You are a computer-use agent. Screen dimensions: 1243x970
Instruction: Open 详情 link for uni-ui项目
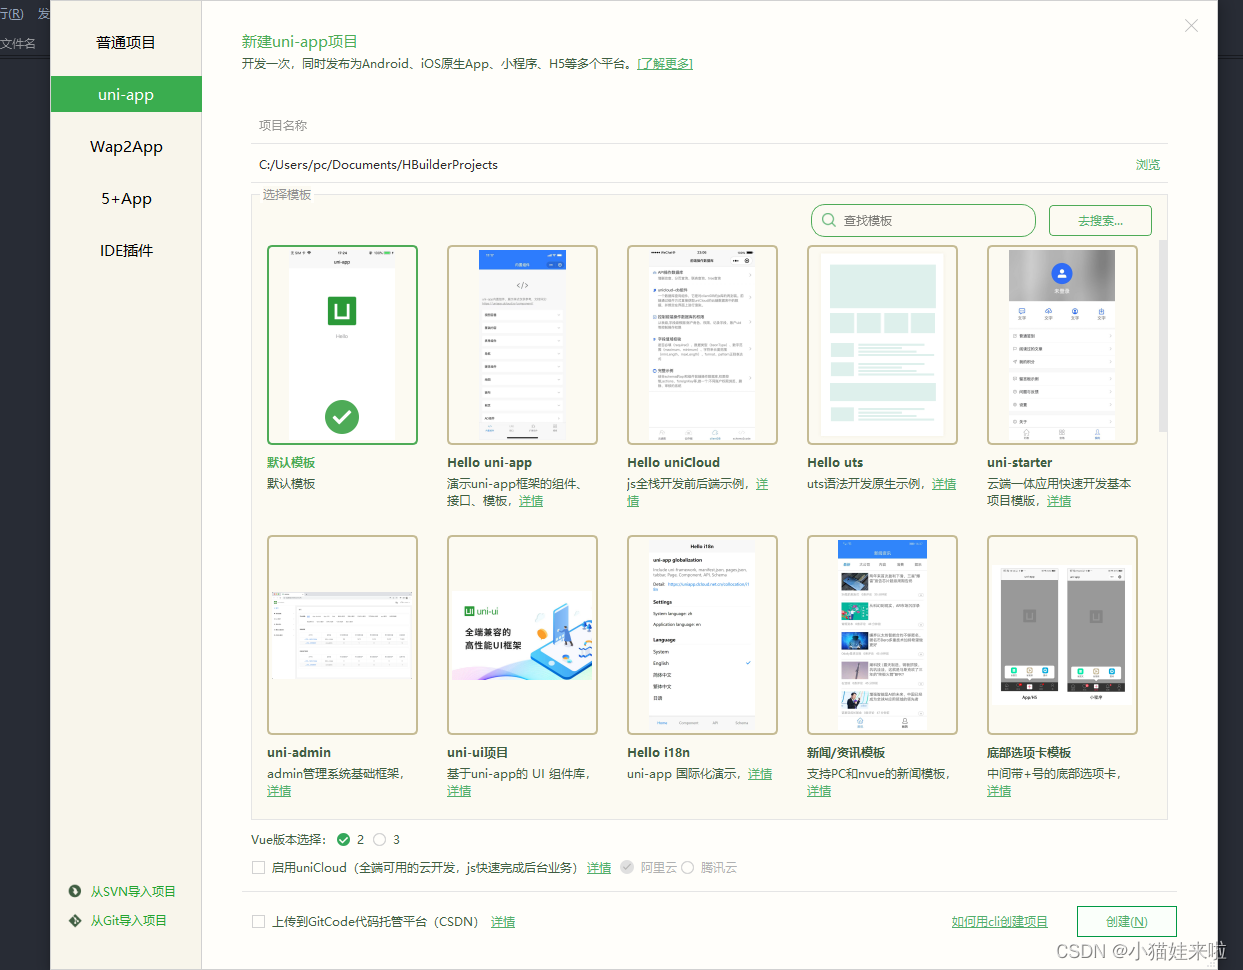pyautogui.click(x=459, y=791)
